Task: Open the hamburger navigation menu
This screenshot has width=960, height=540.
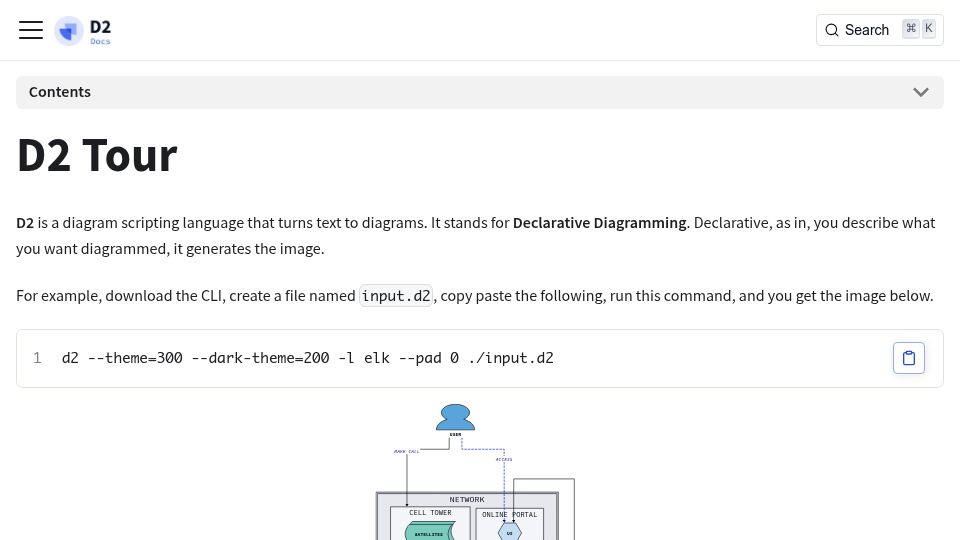Action: (31, 30)
